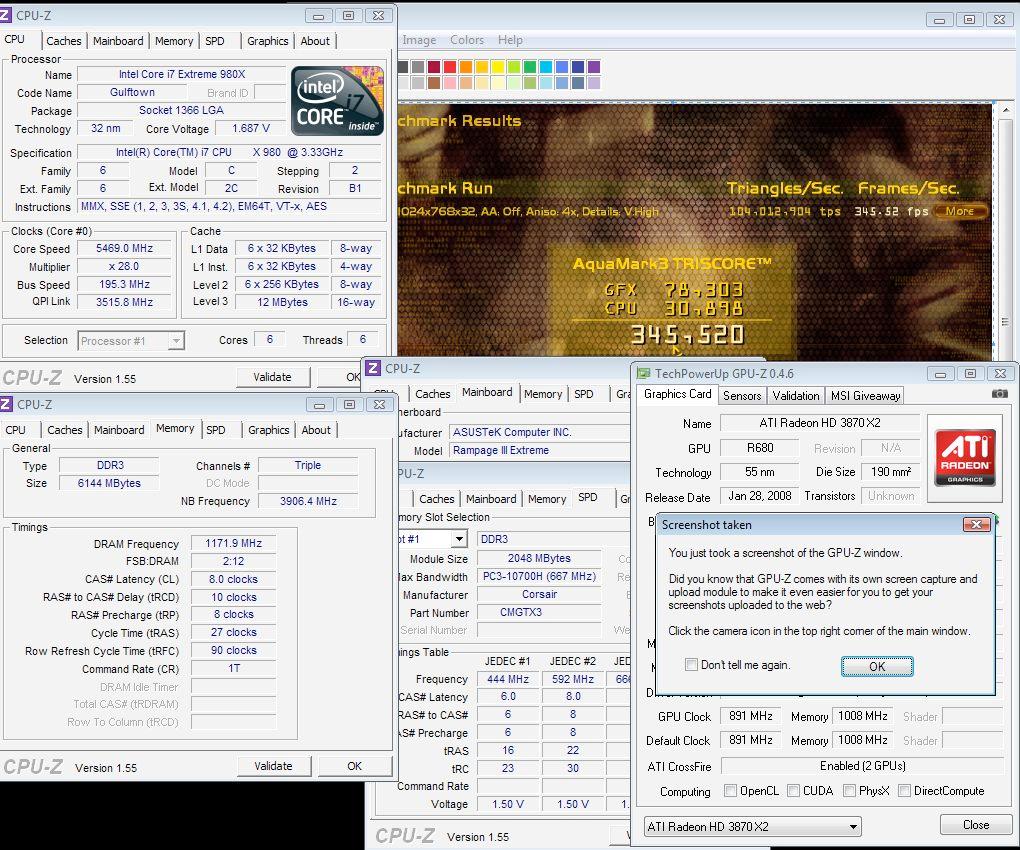Click Validate in the CPU-Z processor window
Image resolution: width=1020 pixels, height=850 pixels.
[x=272, y=377]
